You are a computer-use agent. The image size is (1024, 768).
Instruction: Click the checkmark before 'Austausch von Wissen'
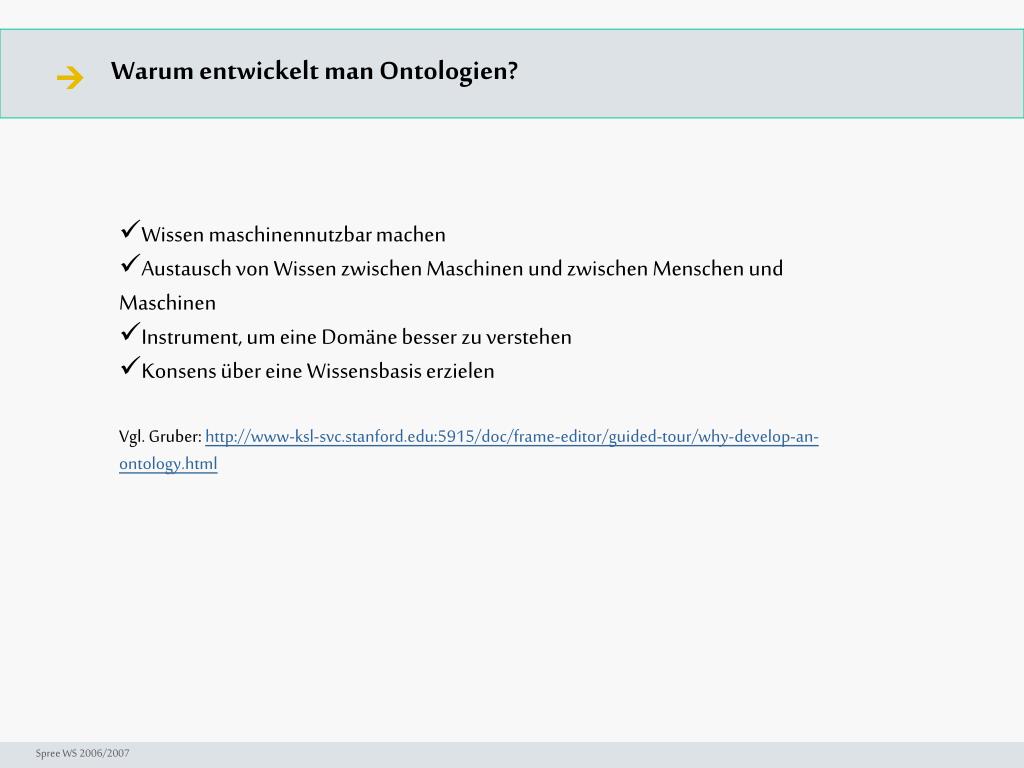(x=130, y=264)
